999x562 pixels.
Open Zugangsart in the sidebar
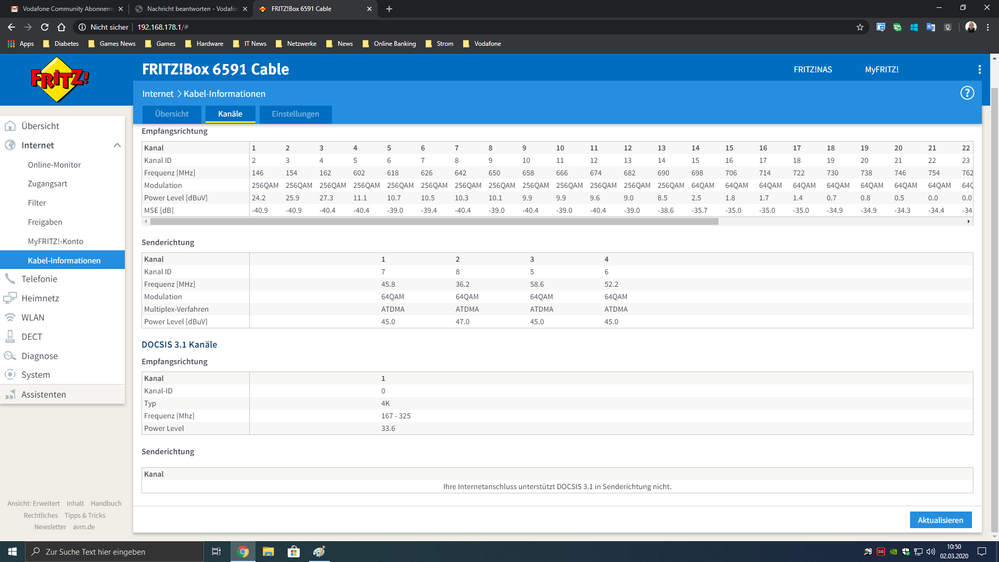[47, 184]
